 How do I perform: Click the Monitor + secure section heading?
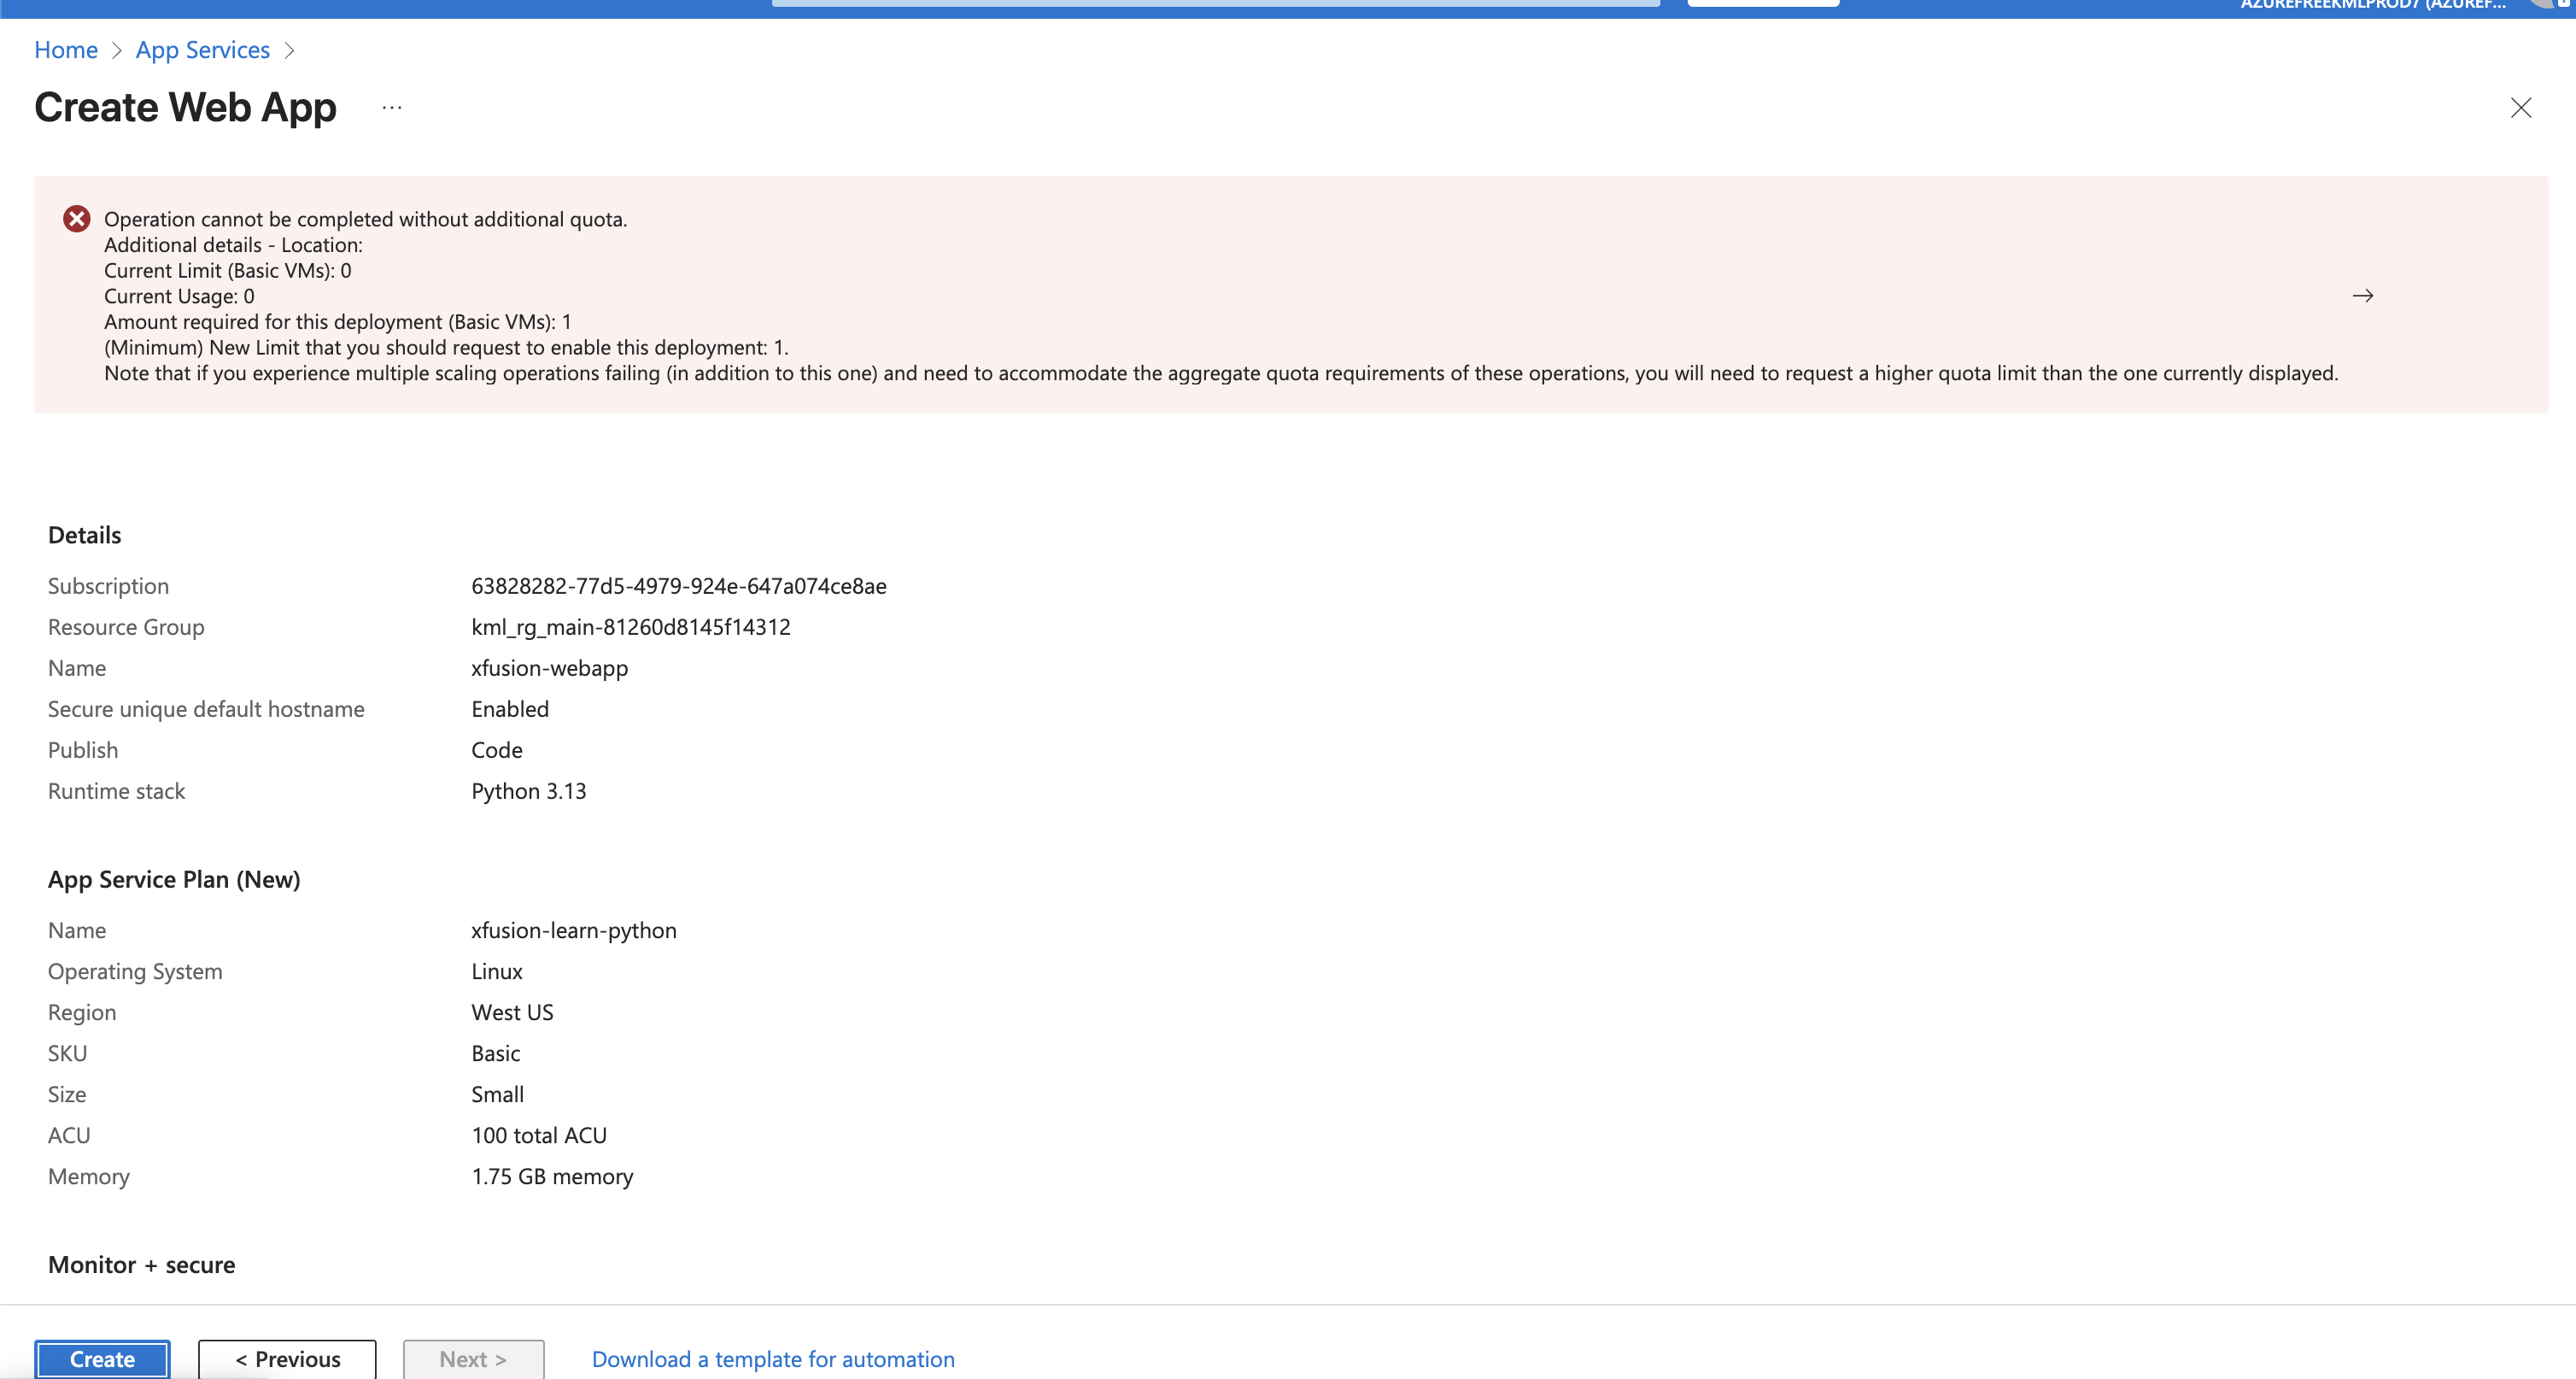[142, 1265]
